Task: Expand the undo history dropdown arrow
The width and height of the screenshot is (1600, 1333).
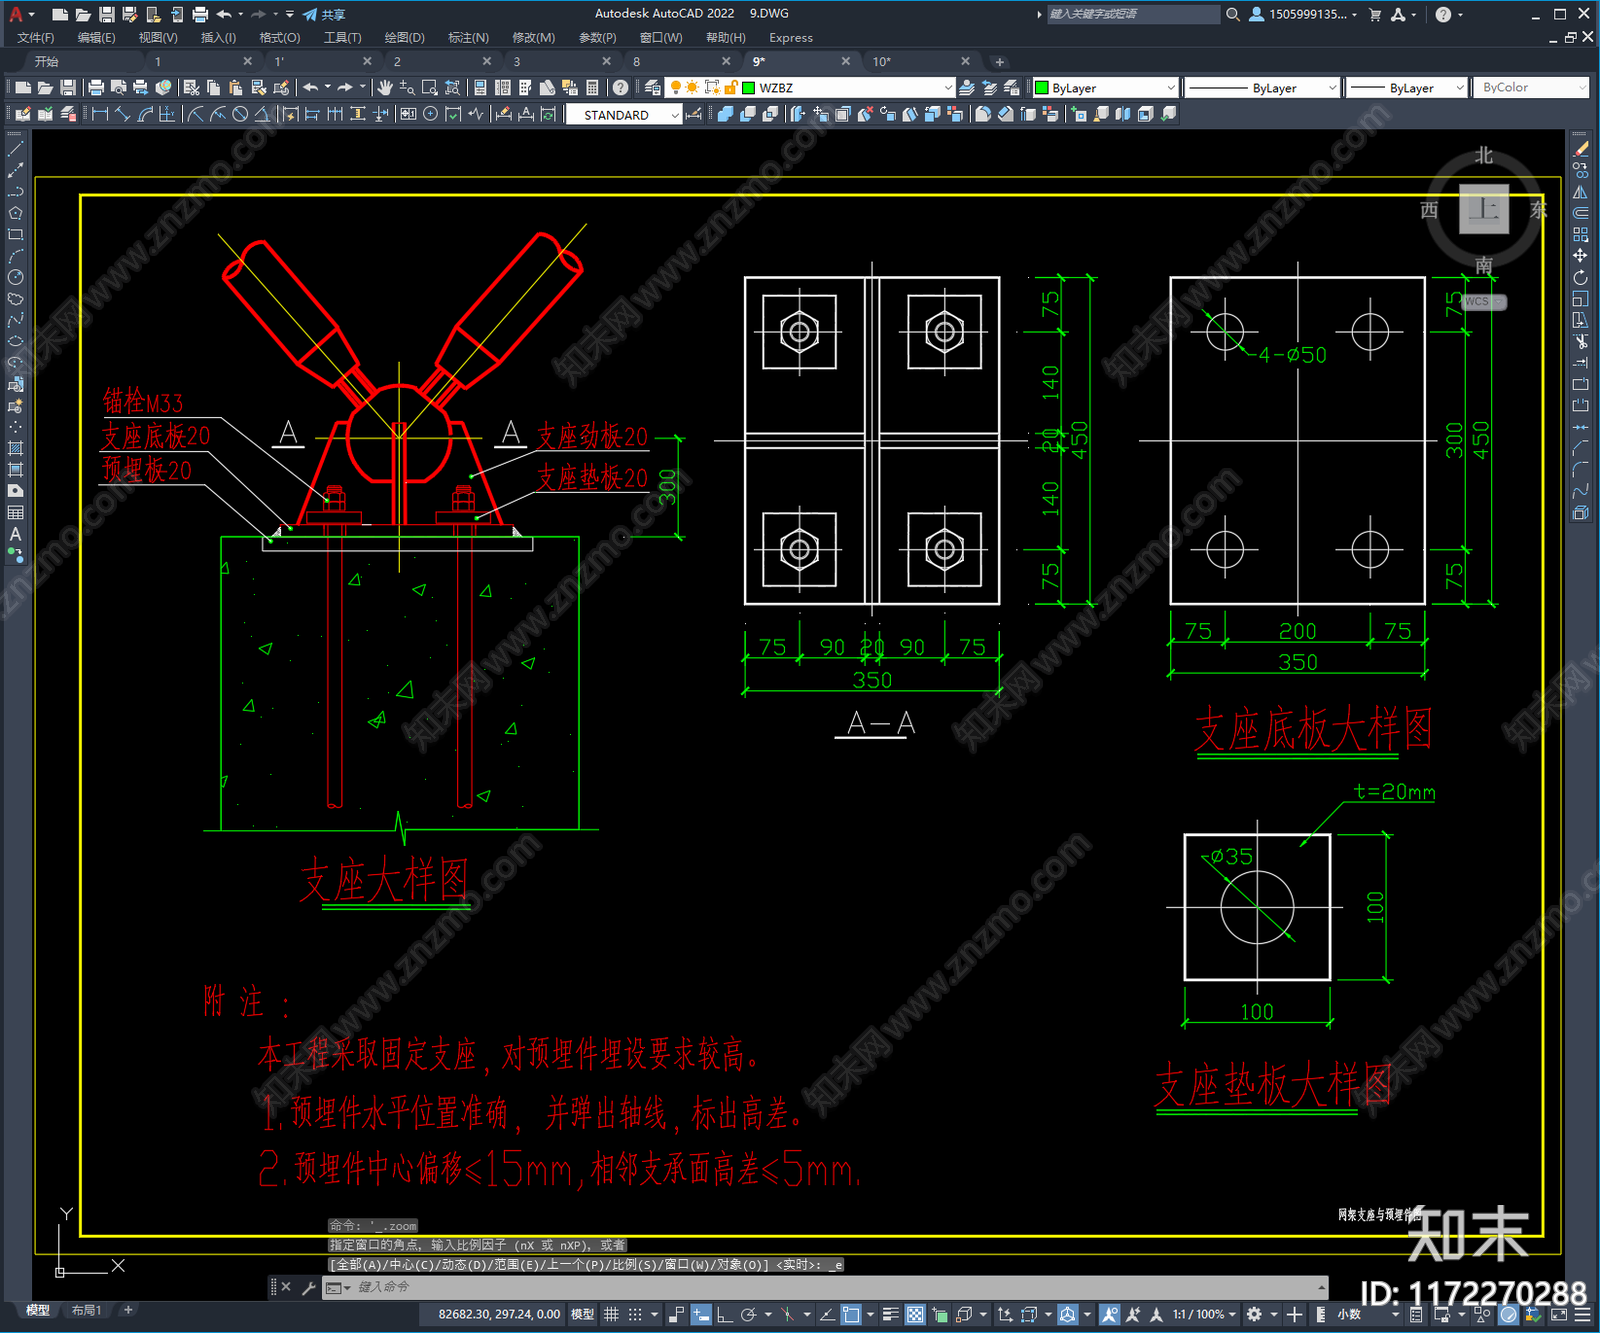Action: coord(328,88)
